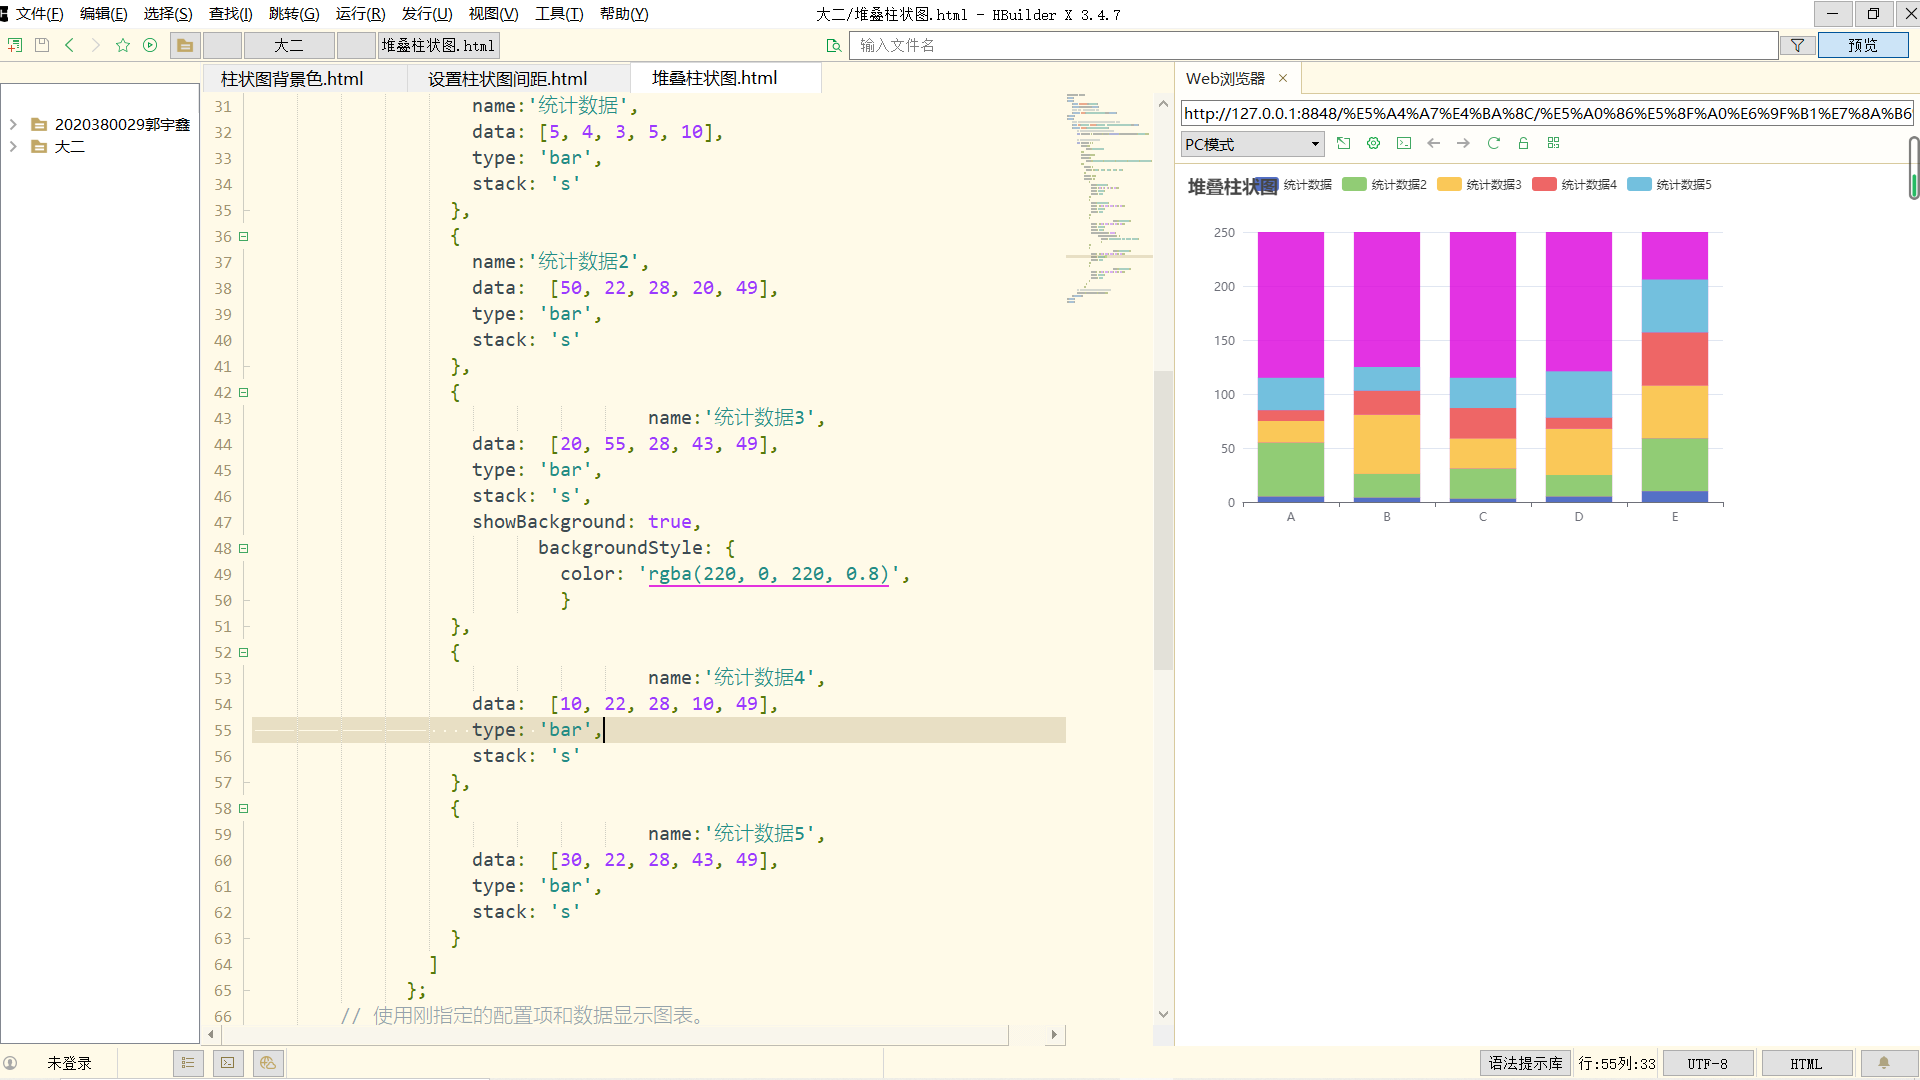Click the yellow bar segment in column E
This screenshot has height=1080, width=1920.
coord(1674,412)
